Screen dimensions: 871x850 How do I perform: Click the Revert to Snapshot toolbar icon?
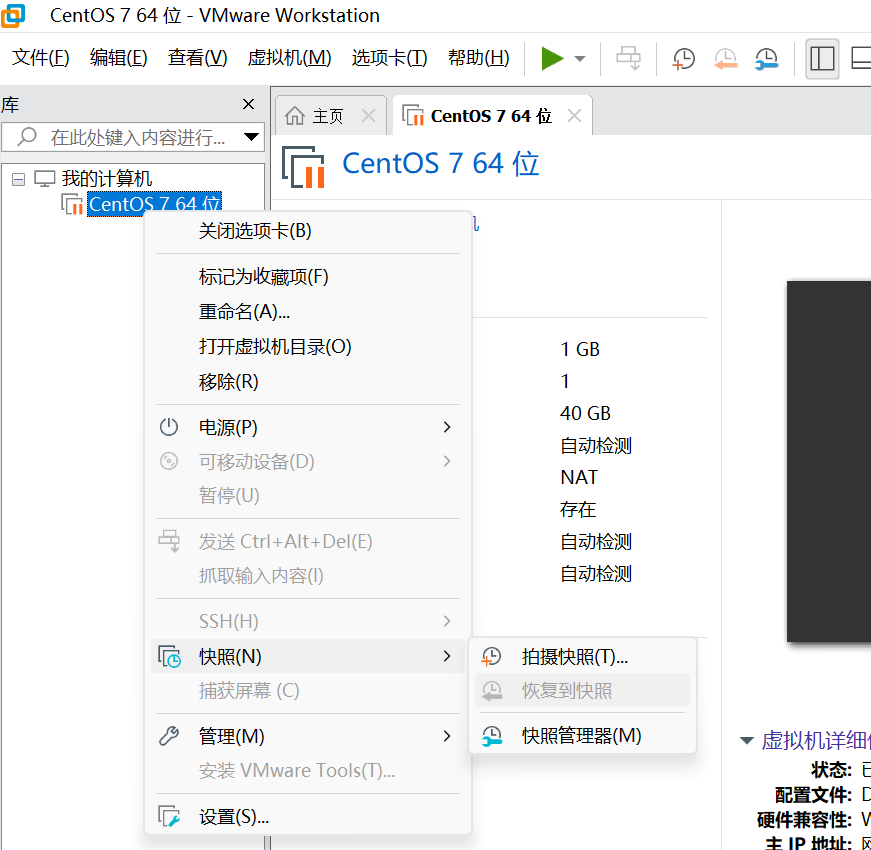coord(725,58)
